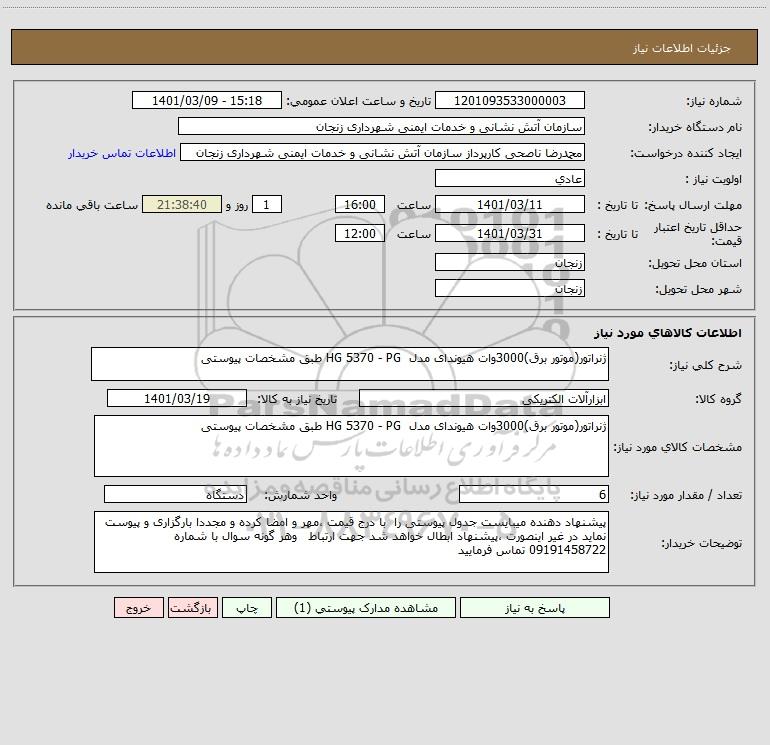This screenshot has height=745, width=770.
Task: Click the deadline time field 16:00
Action: (359, 204)
